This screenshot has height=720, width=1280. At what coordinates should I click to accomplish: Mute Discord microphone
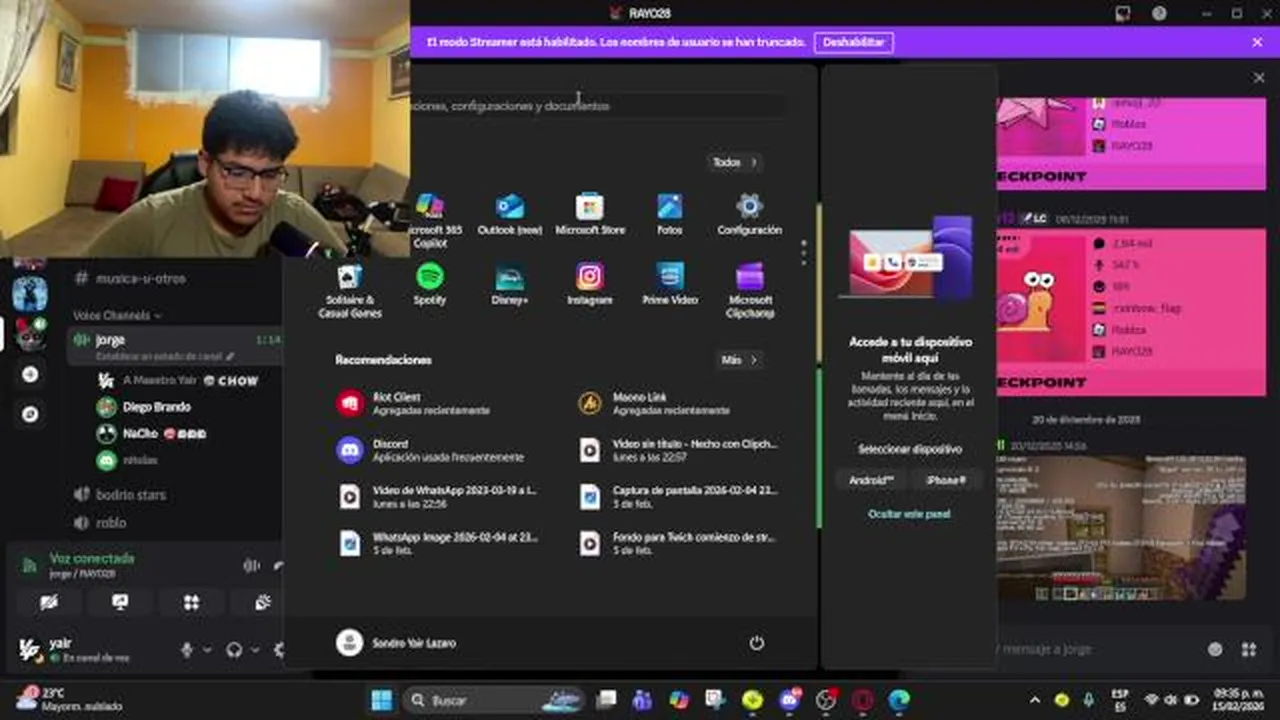[x=186, y=650]
